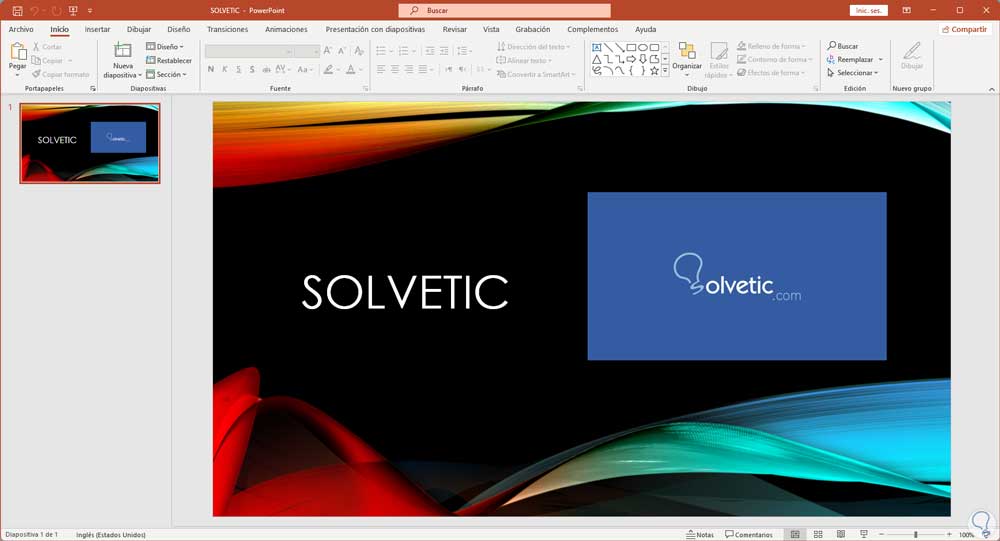Collapse the ribbon with the chevron

pyautogui.click(x=992, y=89)
